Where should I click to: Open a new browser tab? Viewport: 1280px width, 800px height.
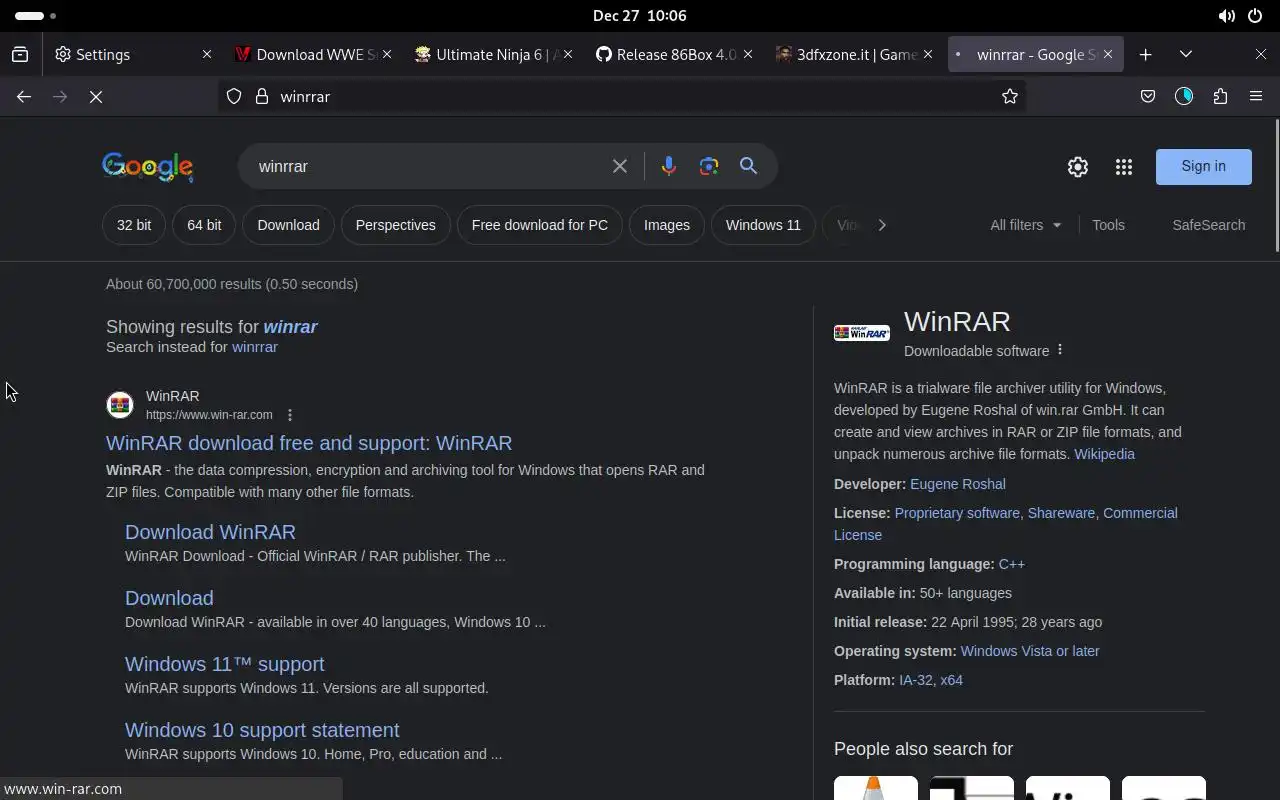click(1146, 55)
